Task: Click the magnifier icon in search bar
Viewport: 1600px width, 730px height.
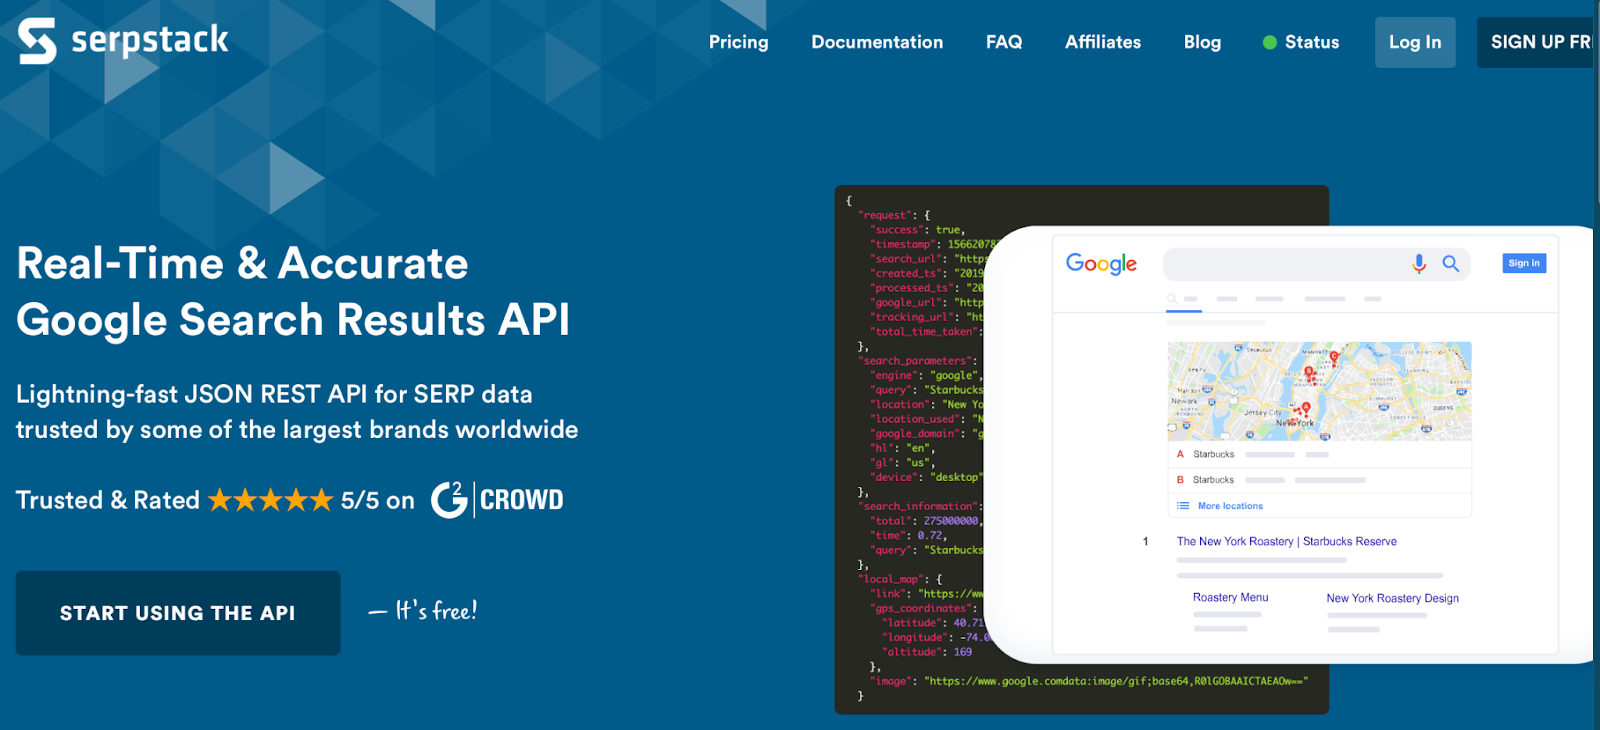Action: (1450, 264)
